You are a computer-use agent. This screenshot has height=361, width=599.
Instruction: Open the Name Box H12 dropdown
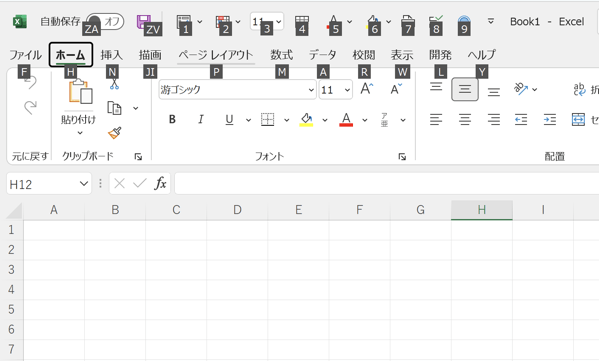point(84,184)
